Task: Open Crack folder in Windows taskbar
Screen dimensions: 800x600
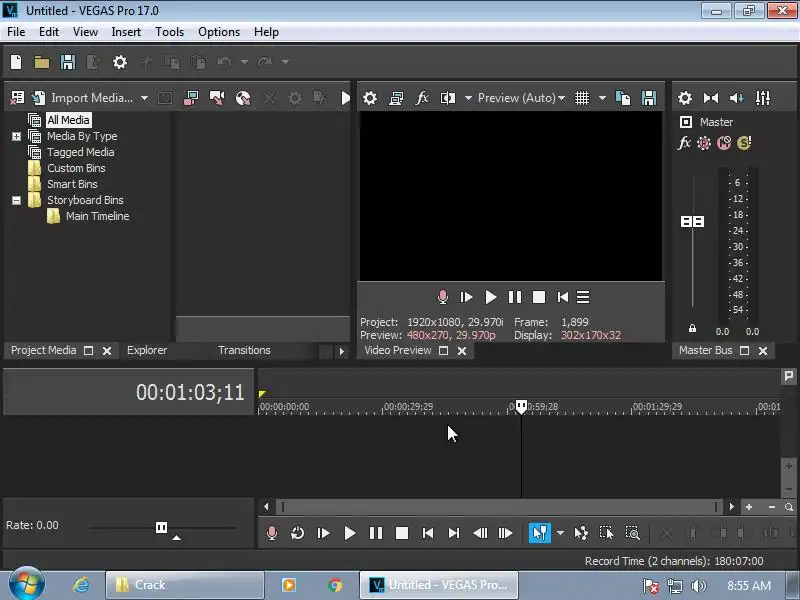Action: click(185, 585)
